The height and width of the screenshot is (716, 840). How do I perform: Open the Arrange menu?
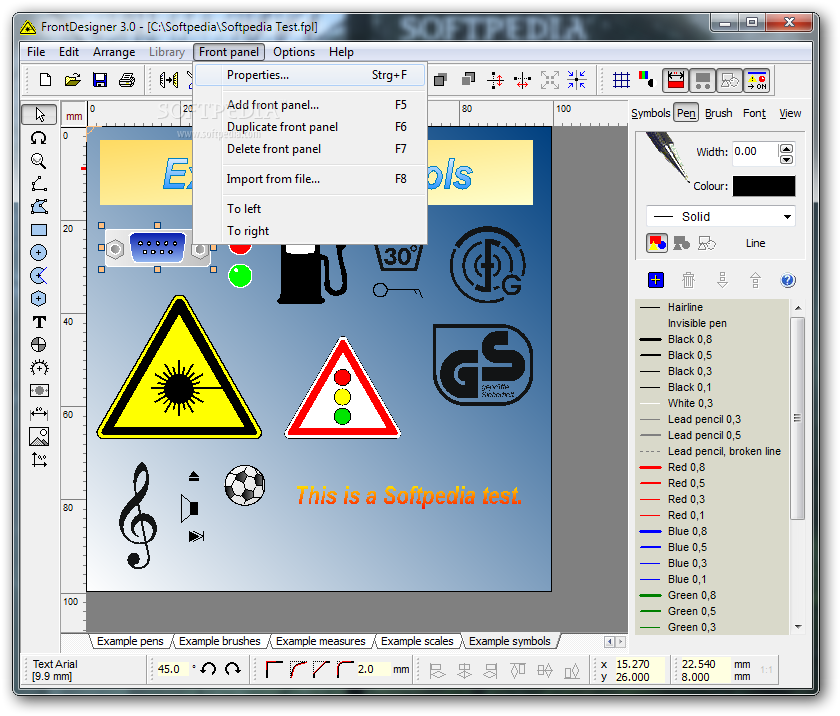[x=114, y=52]
